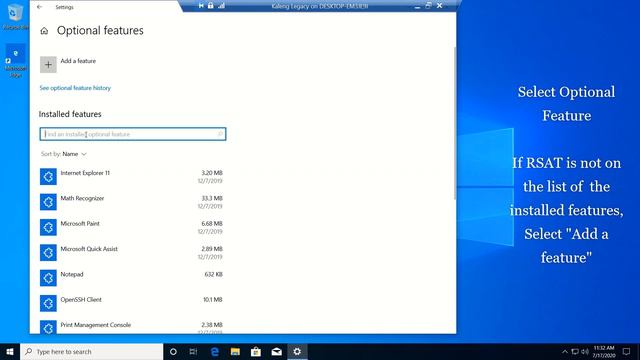Click the 632 KB size value
This screenshot has width=640, height=360.
(213, 274)
